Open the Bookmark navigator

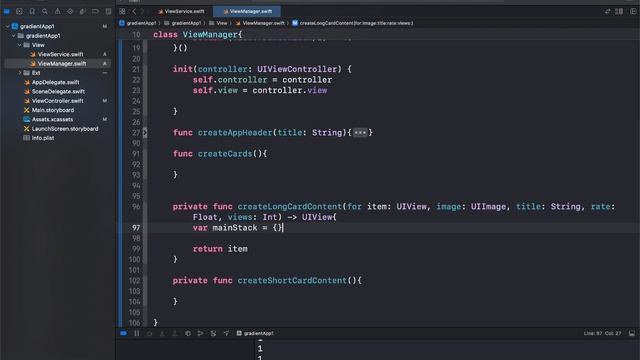pyautogui.click(x=32, y=11)
